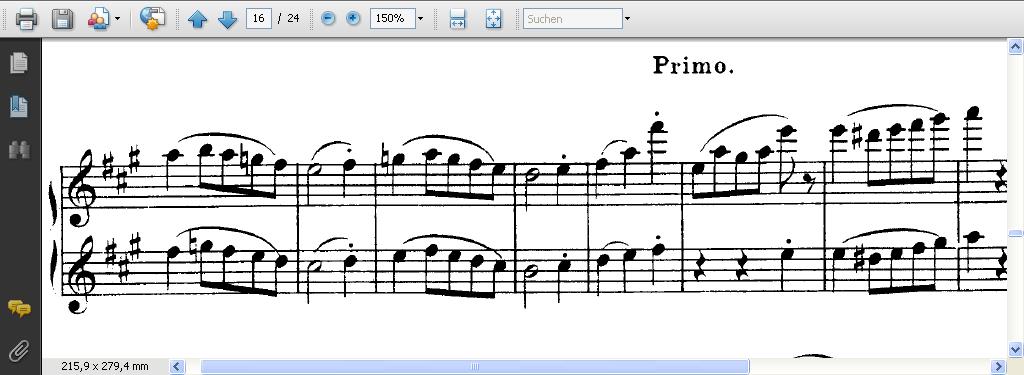The height and width of the screenshot is (375, 1024).
Task: Go to next page with down arrow
Action: tap(227, 19)
